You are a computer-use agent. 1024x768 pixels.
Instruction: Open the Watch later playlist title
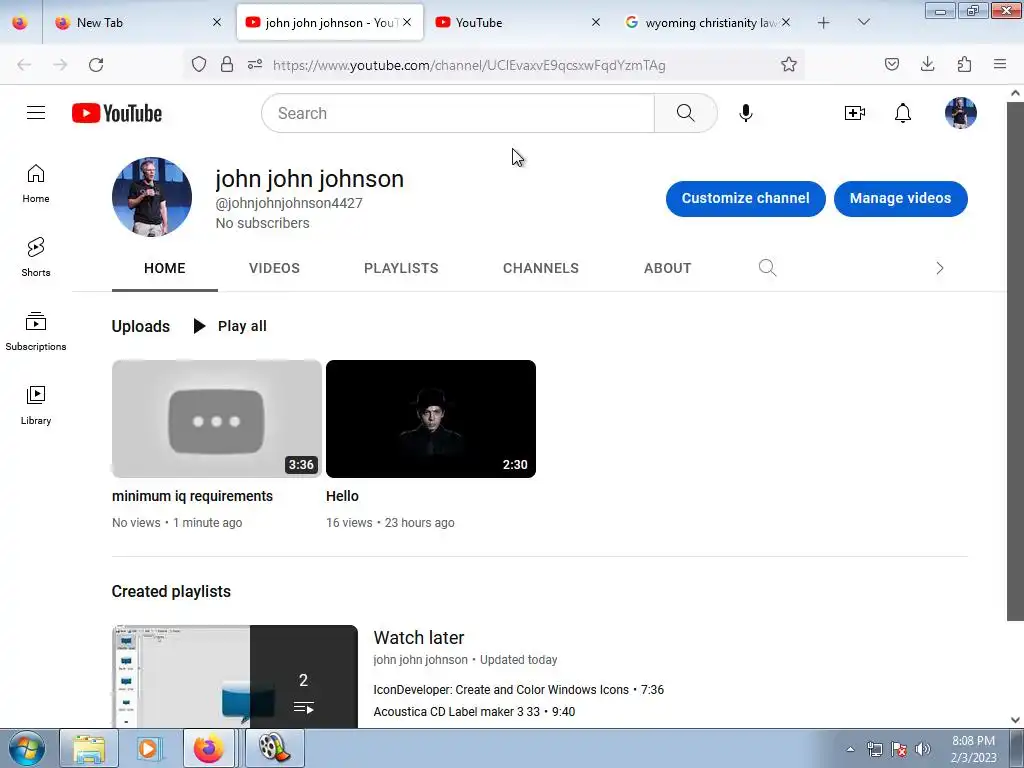419,637
